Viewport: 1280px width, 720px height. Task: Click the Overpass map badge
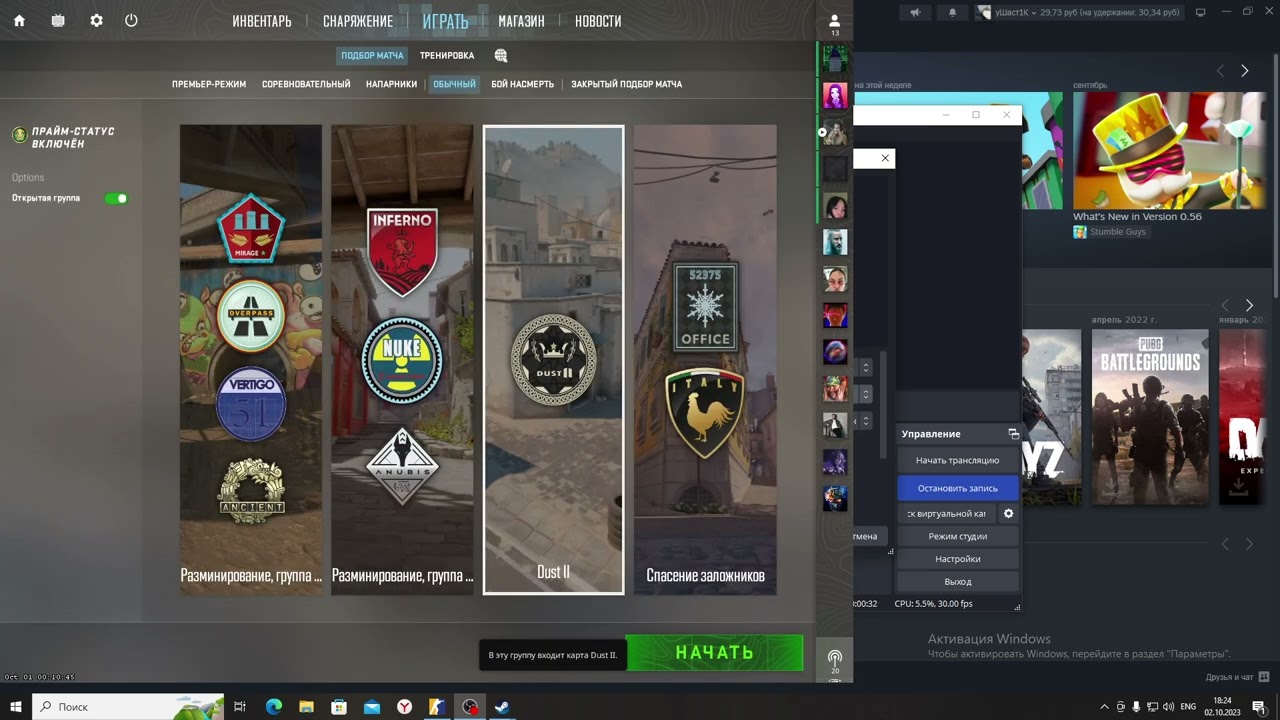251,314
